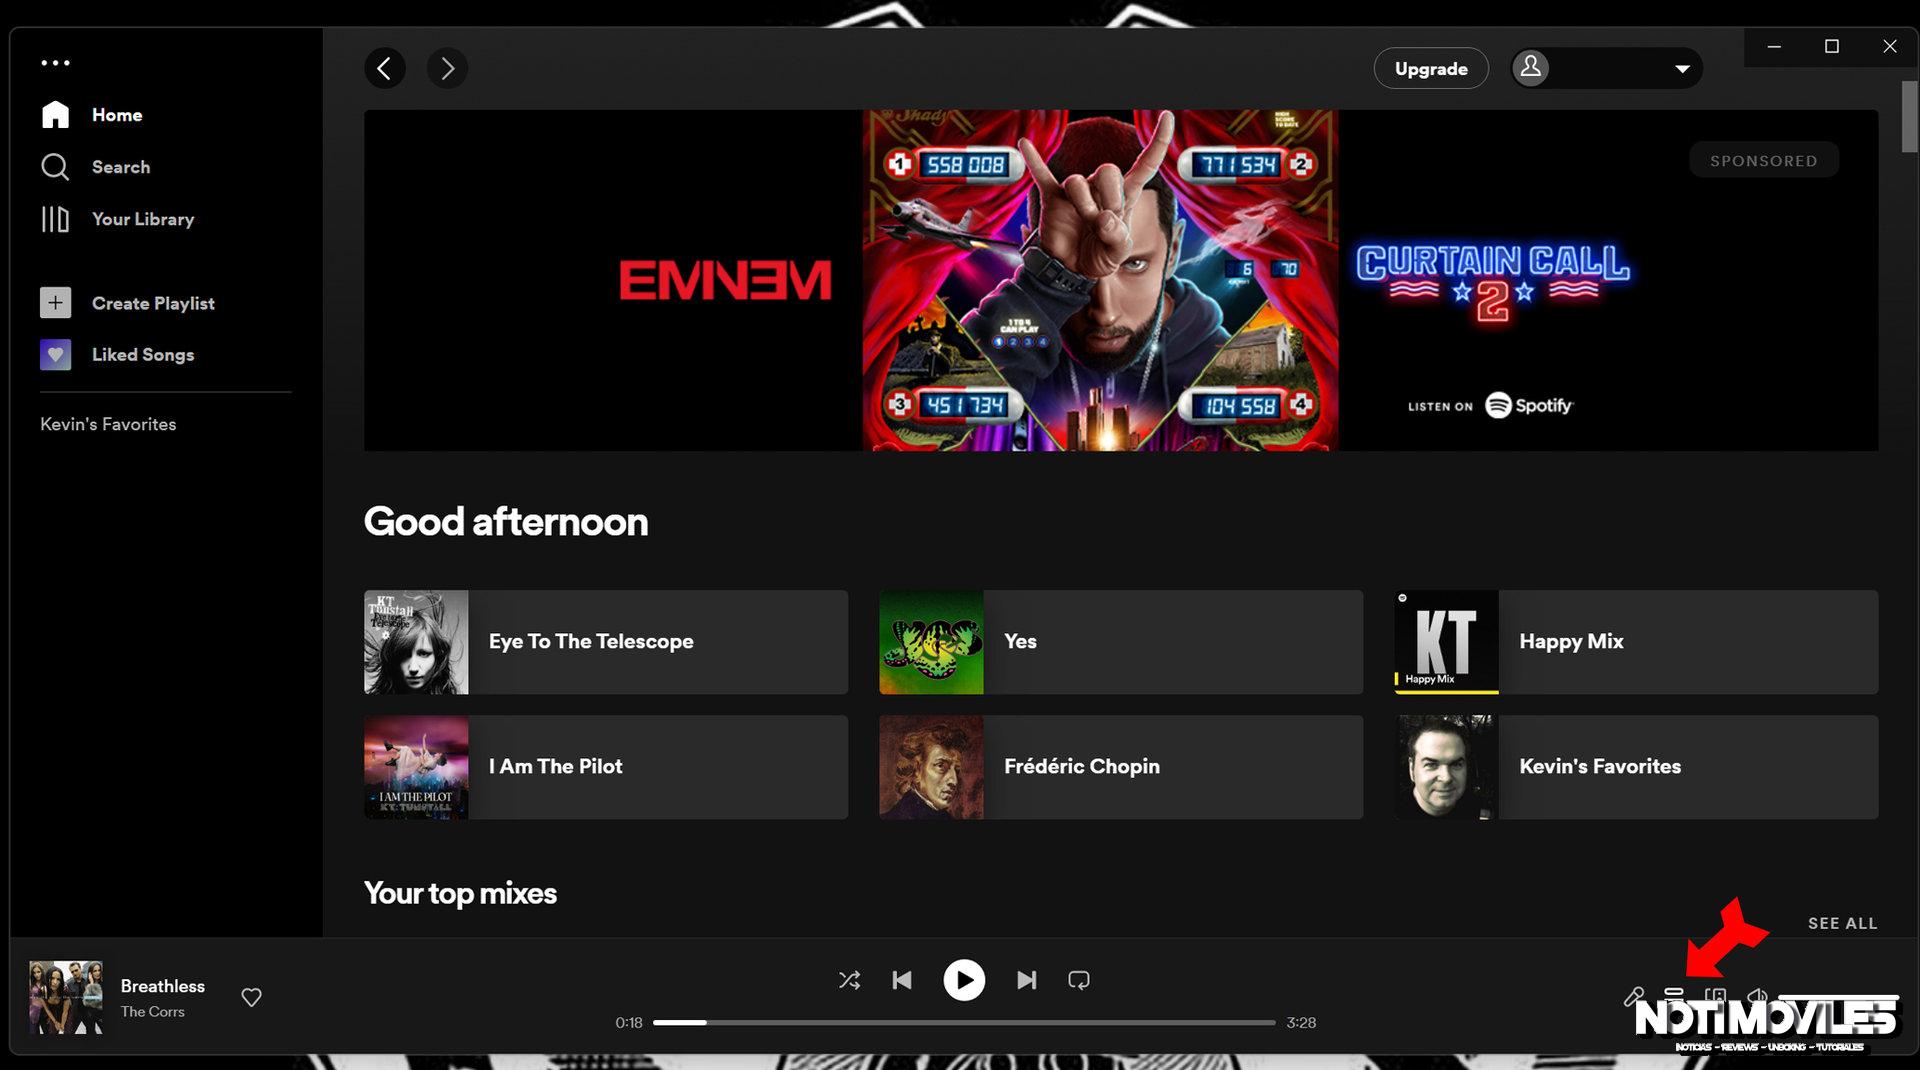This screenshot has height=1070, width=1920.
Task: Skip to the previous track
Action: click(x=901, y=980)
